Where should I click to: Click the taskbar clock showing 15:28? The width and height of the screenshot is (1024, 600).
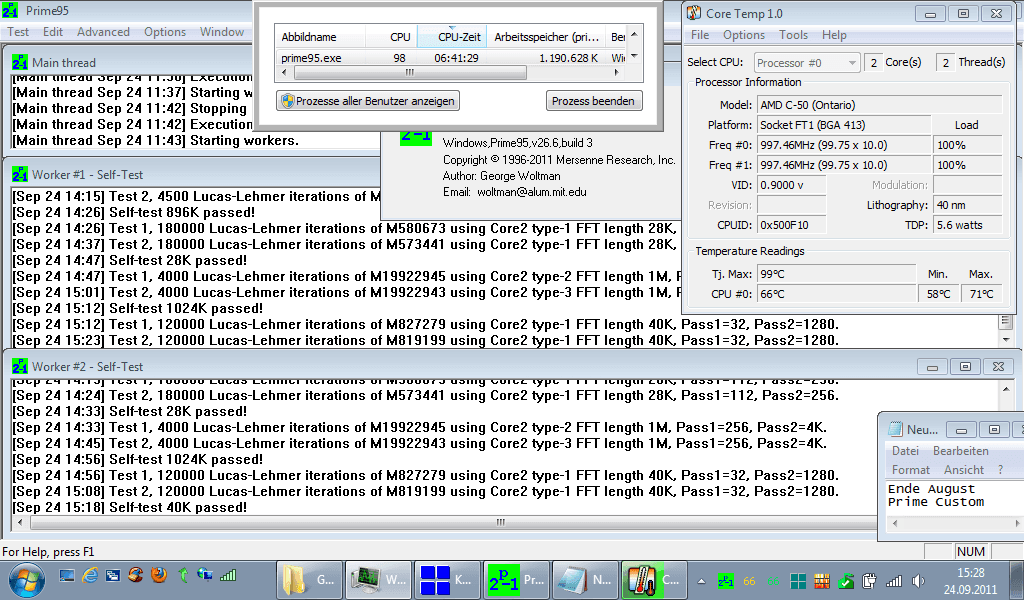click(970, 580)
